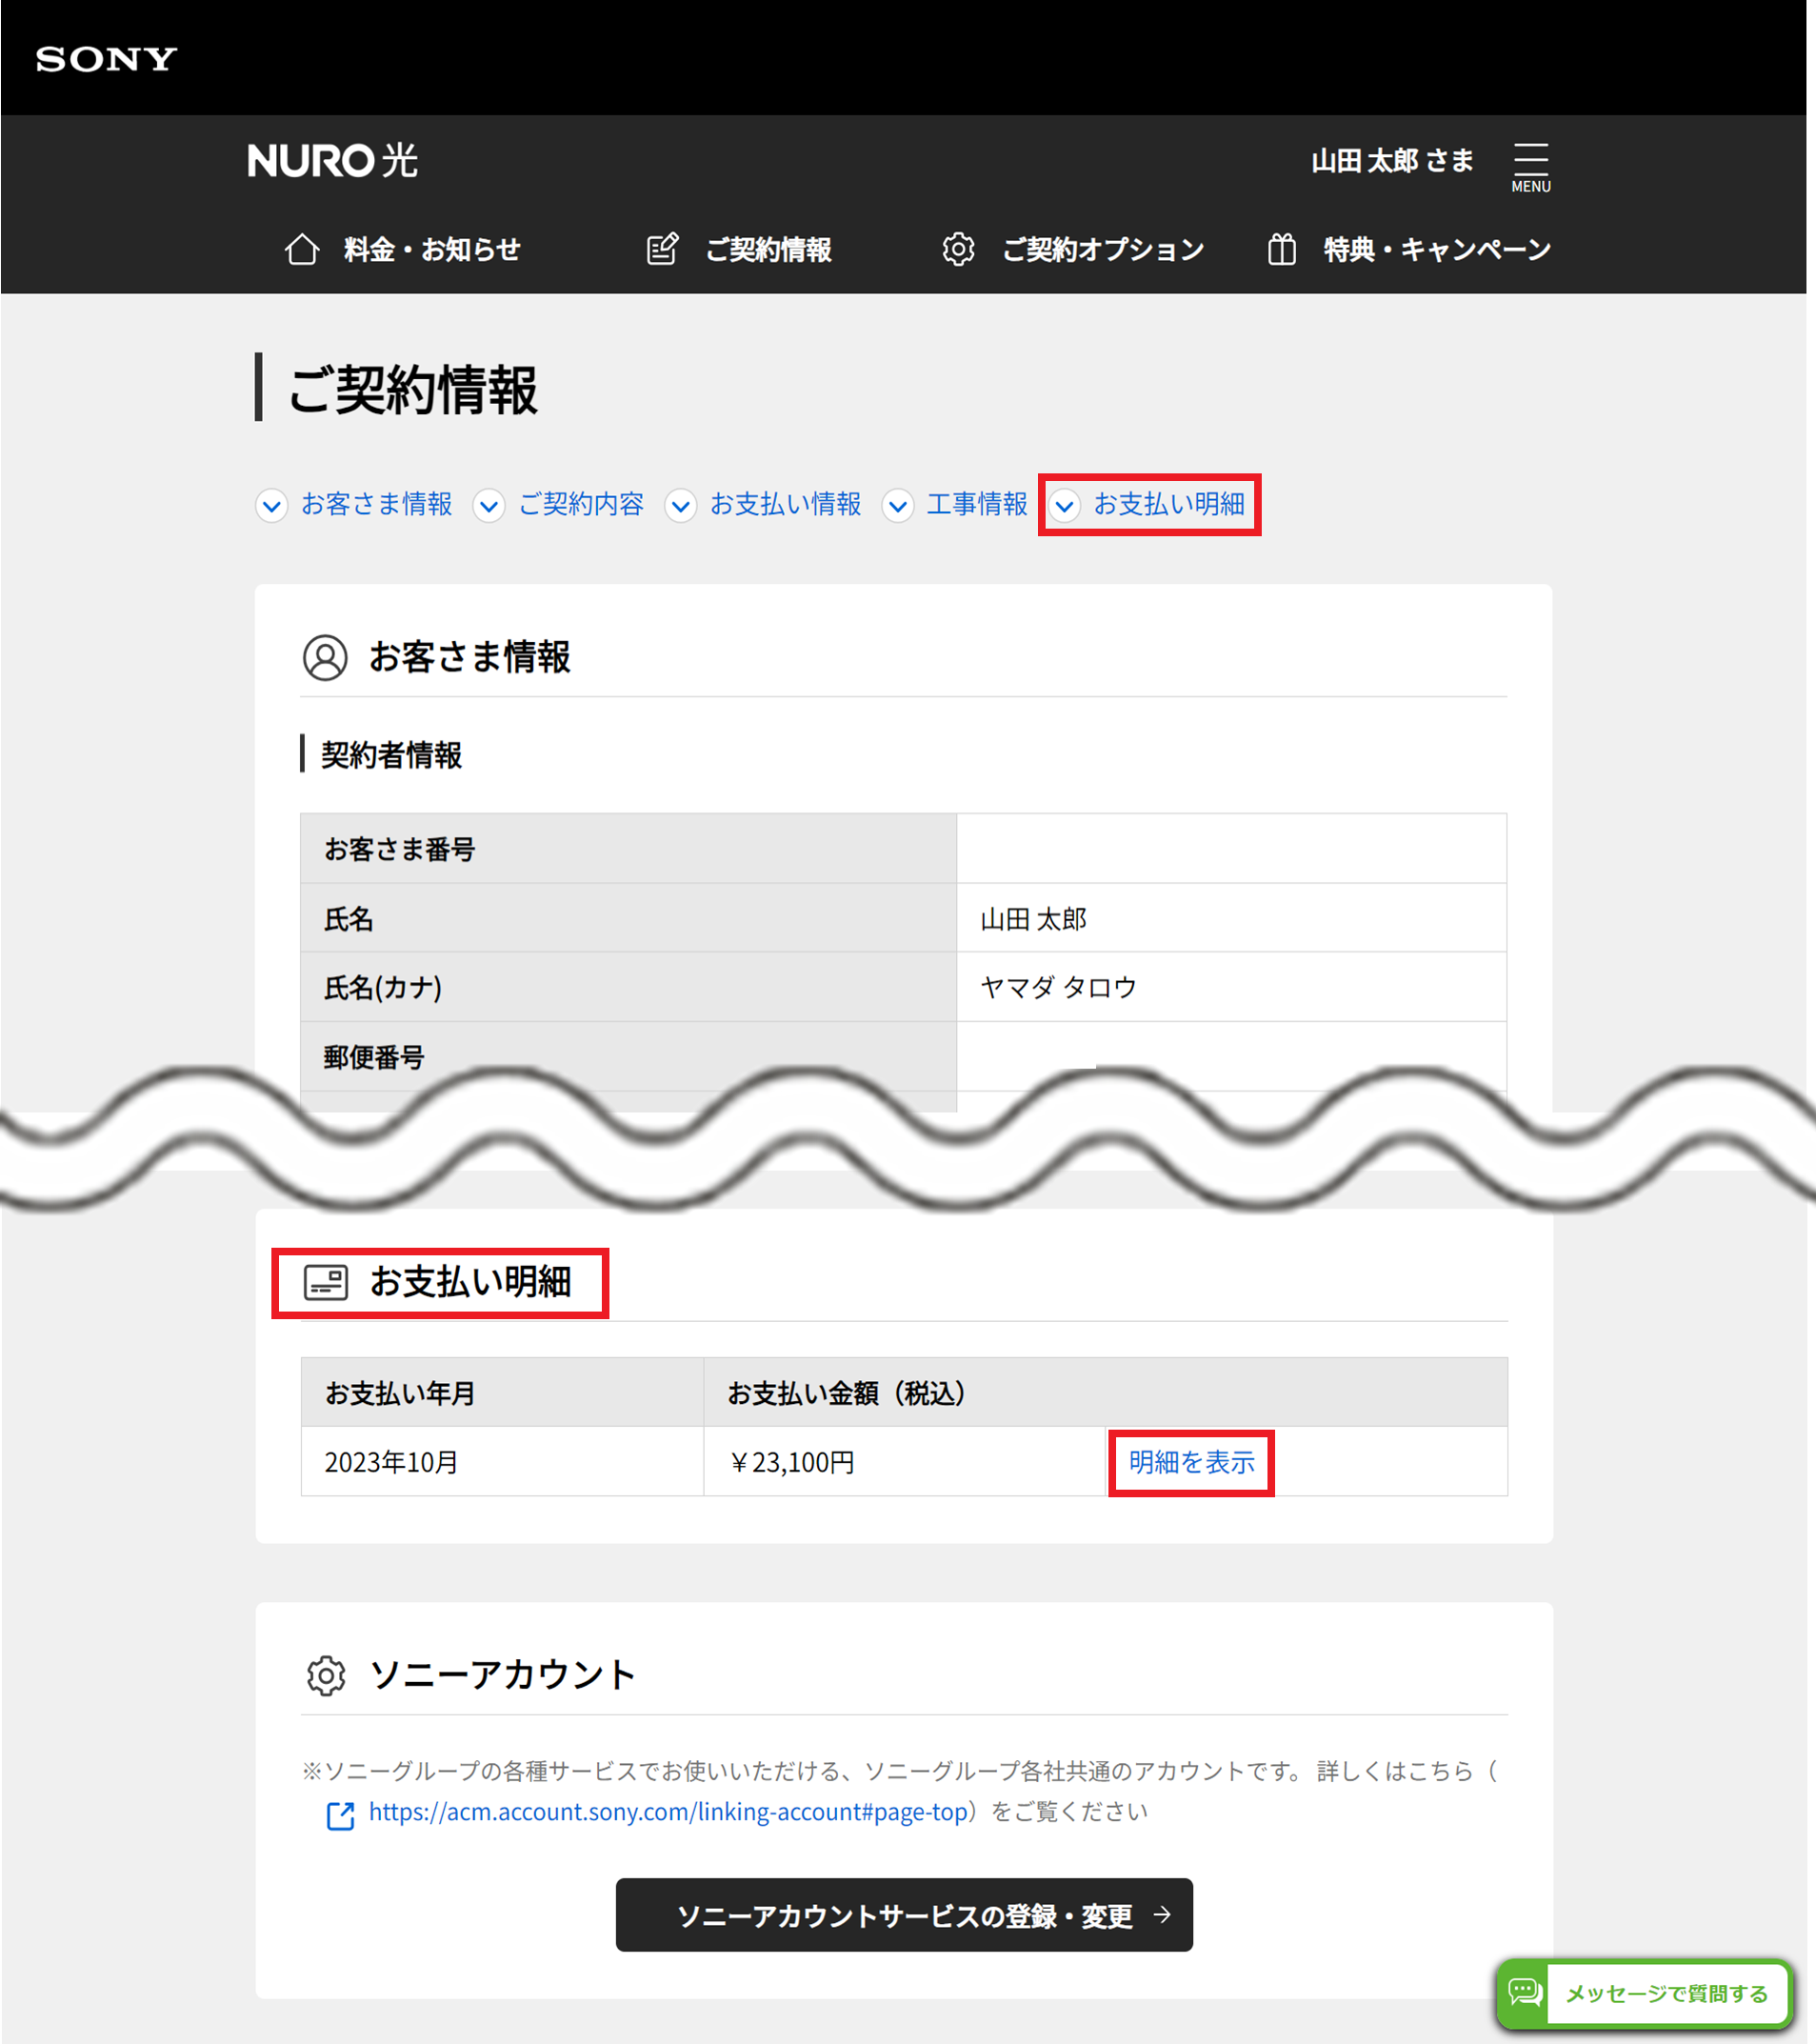Jump to お客さま情報 section link
The height and width of the screenshot is (2044, 1816).
tap(376, 504)
